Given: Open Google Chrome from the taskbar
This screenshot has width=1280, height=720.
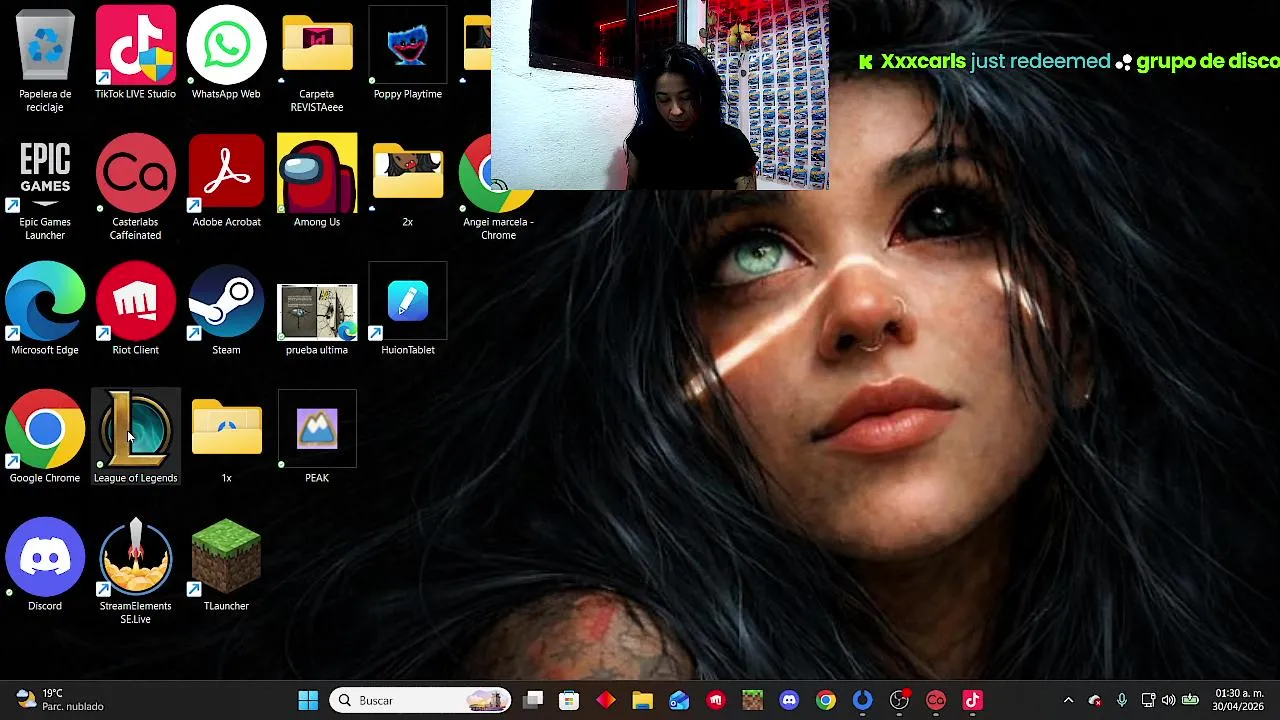Looking at the screenshot, I should (x=826, y=700).
